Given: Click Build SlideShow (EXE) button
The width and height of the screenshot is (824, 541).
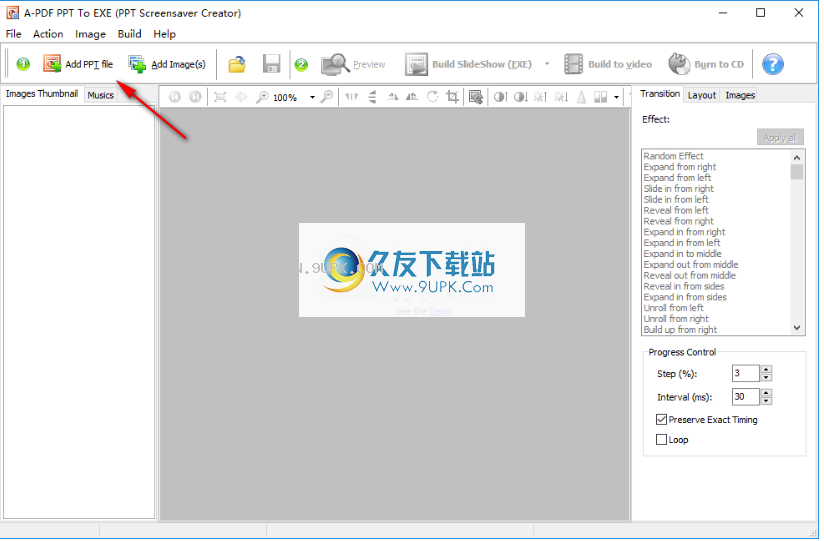Looking at the screenshot, I should point(468,64).
